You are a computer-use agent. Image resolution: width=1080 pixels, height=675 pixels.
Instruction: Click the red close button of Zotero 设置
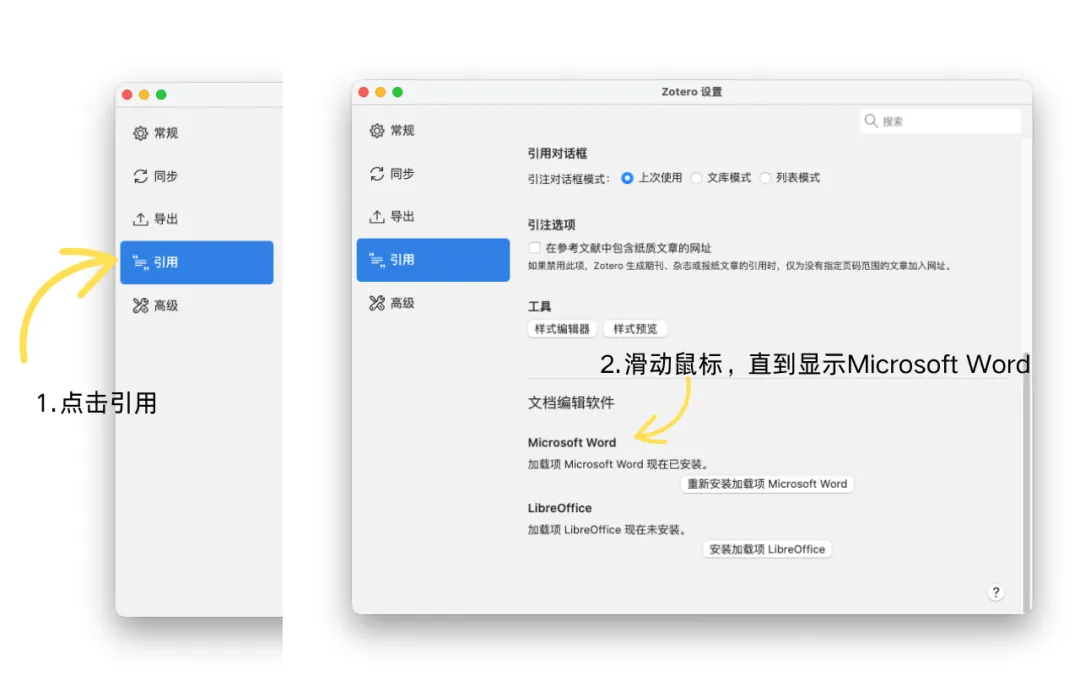(364, 92)
